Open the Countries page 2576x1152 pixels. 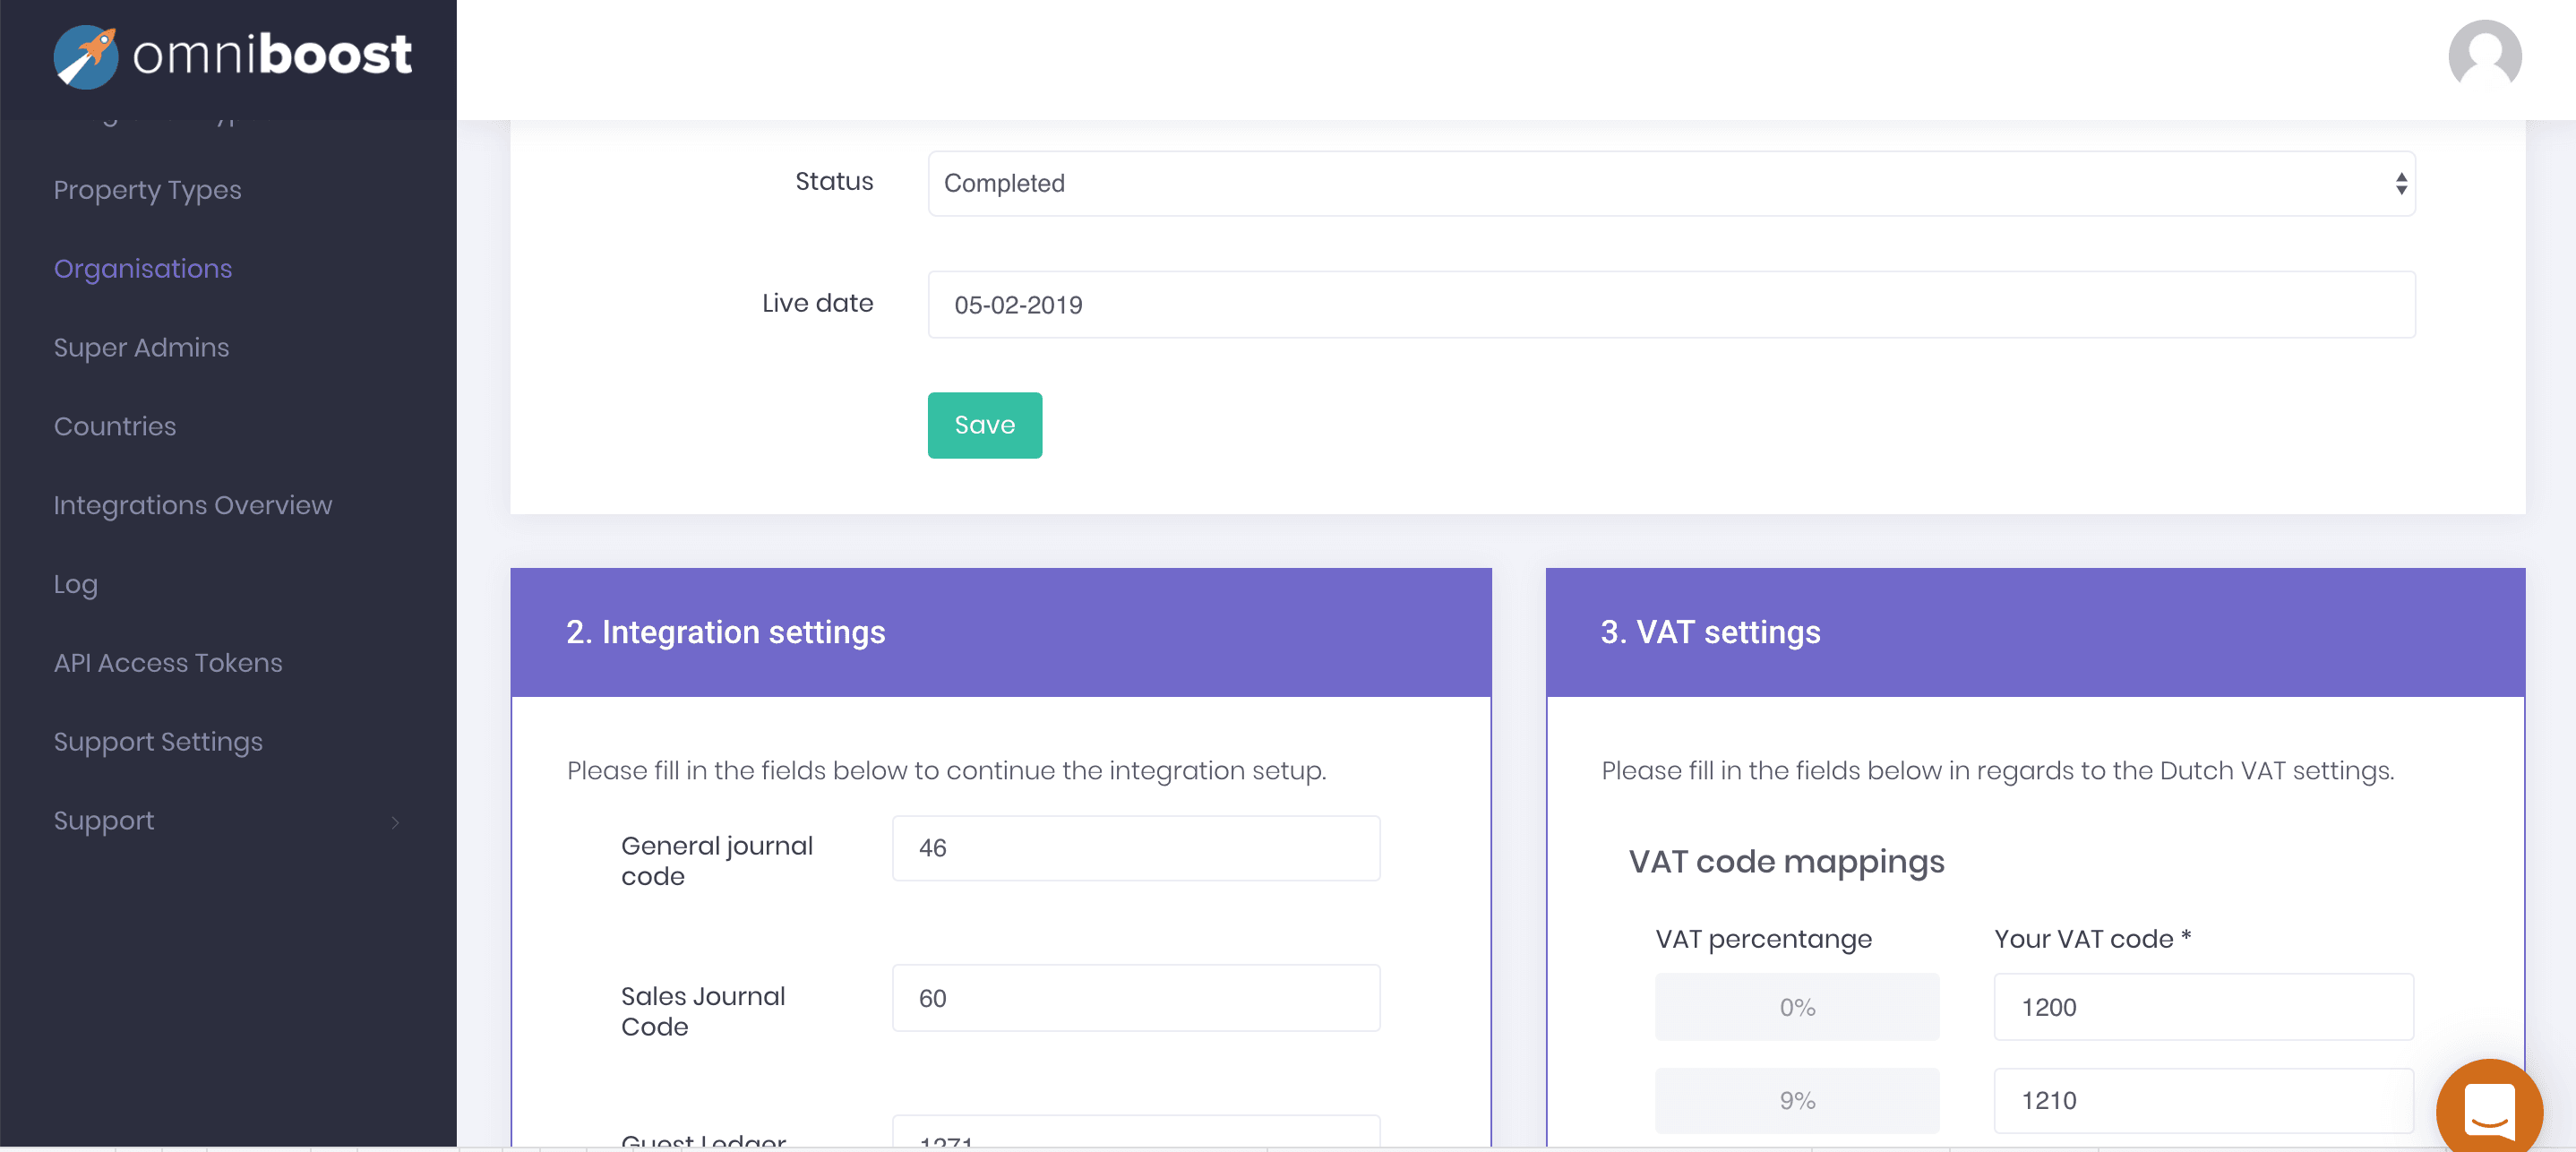[115, 427]
